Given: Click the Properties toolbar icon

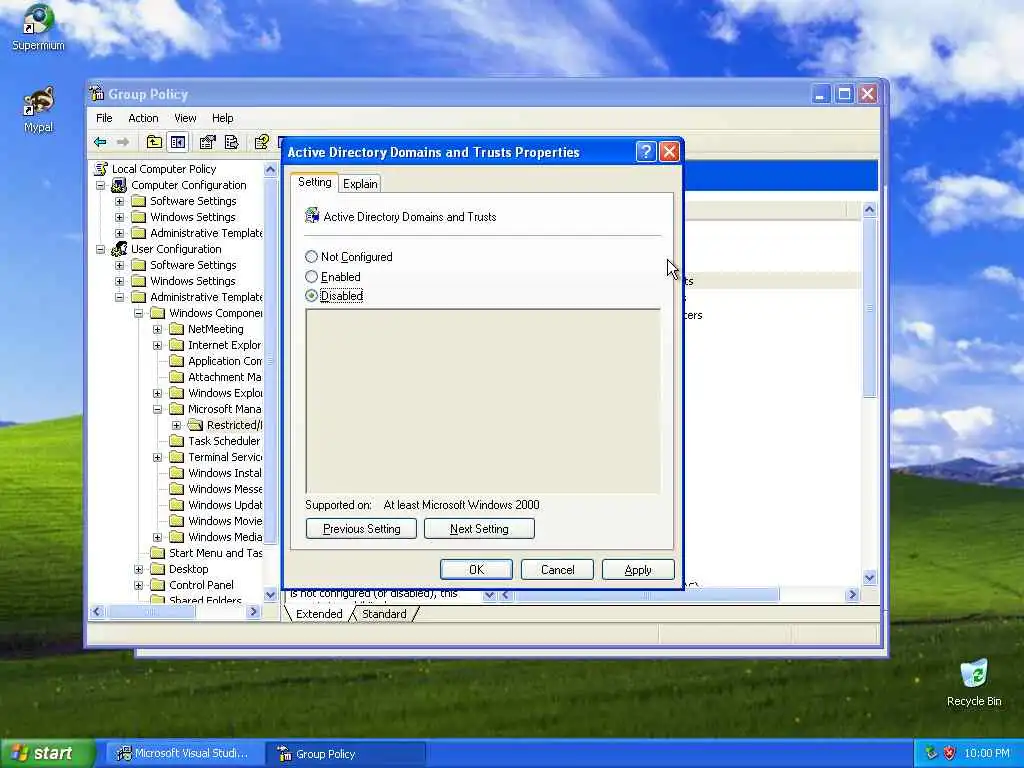Looking at the screenshot, I should coord(208,142).
